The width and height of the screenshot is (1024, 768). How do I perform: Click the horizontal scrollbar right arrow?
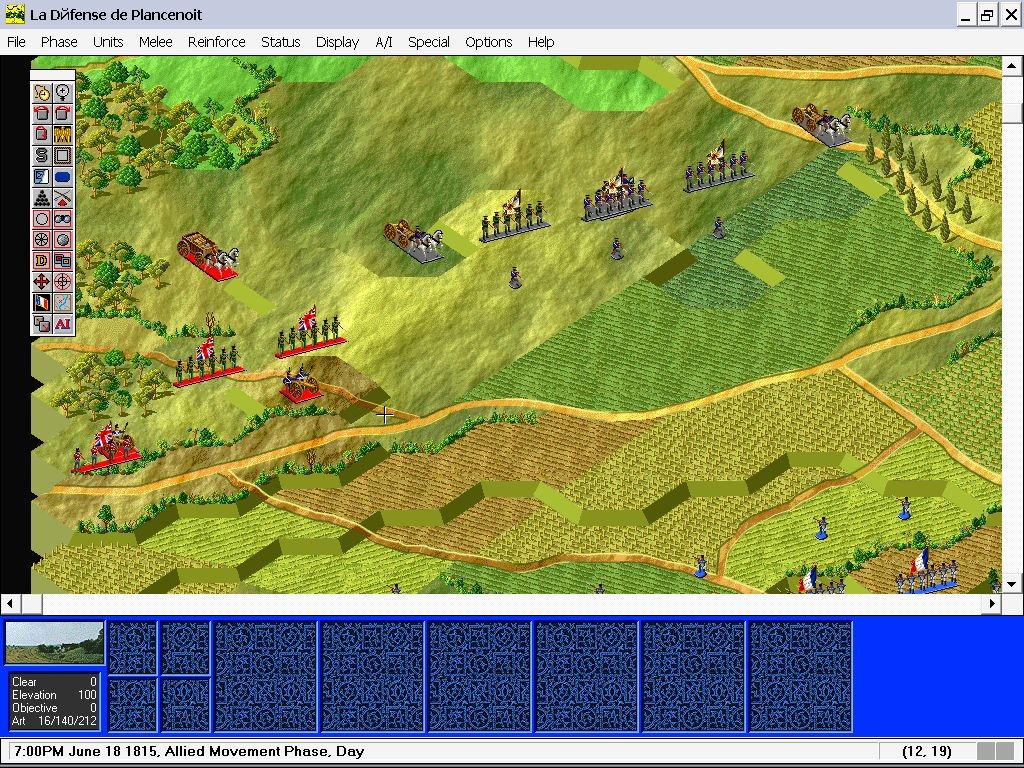click(992, 603)
